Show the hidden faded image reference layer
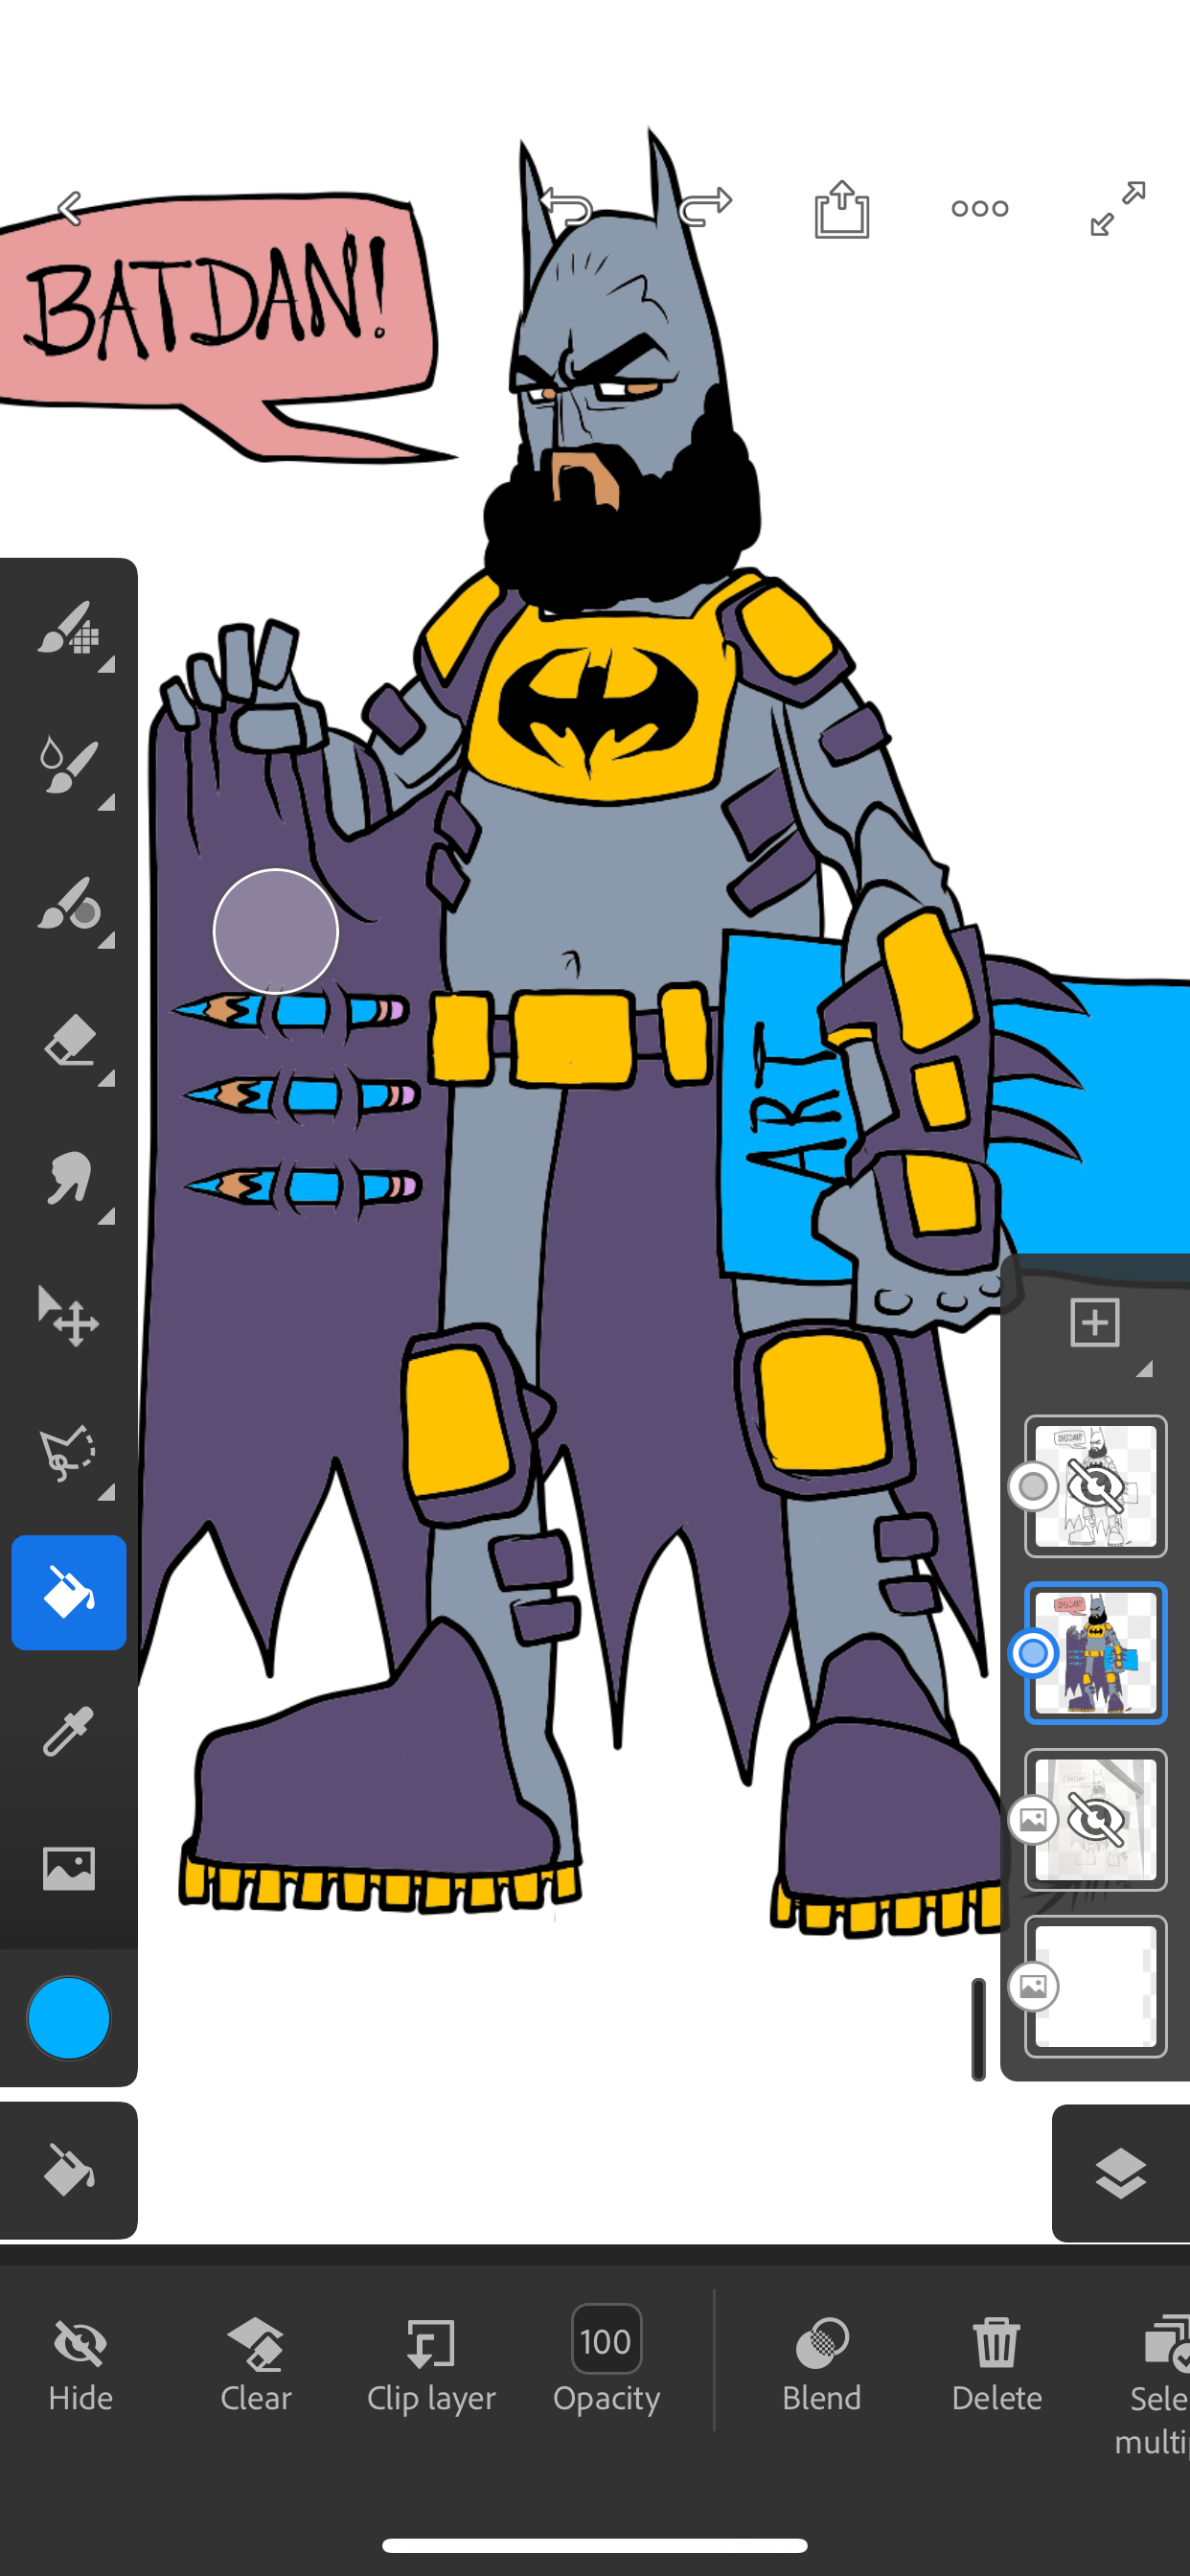The width and height of the screenshot is (1190, 2576). coord(1096,1820)
